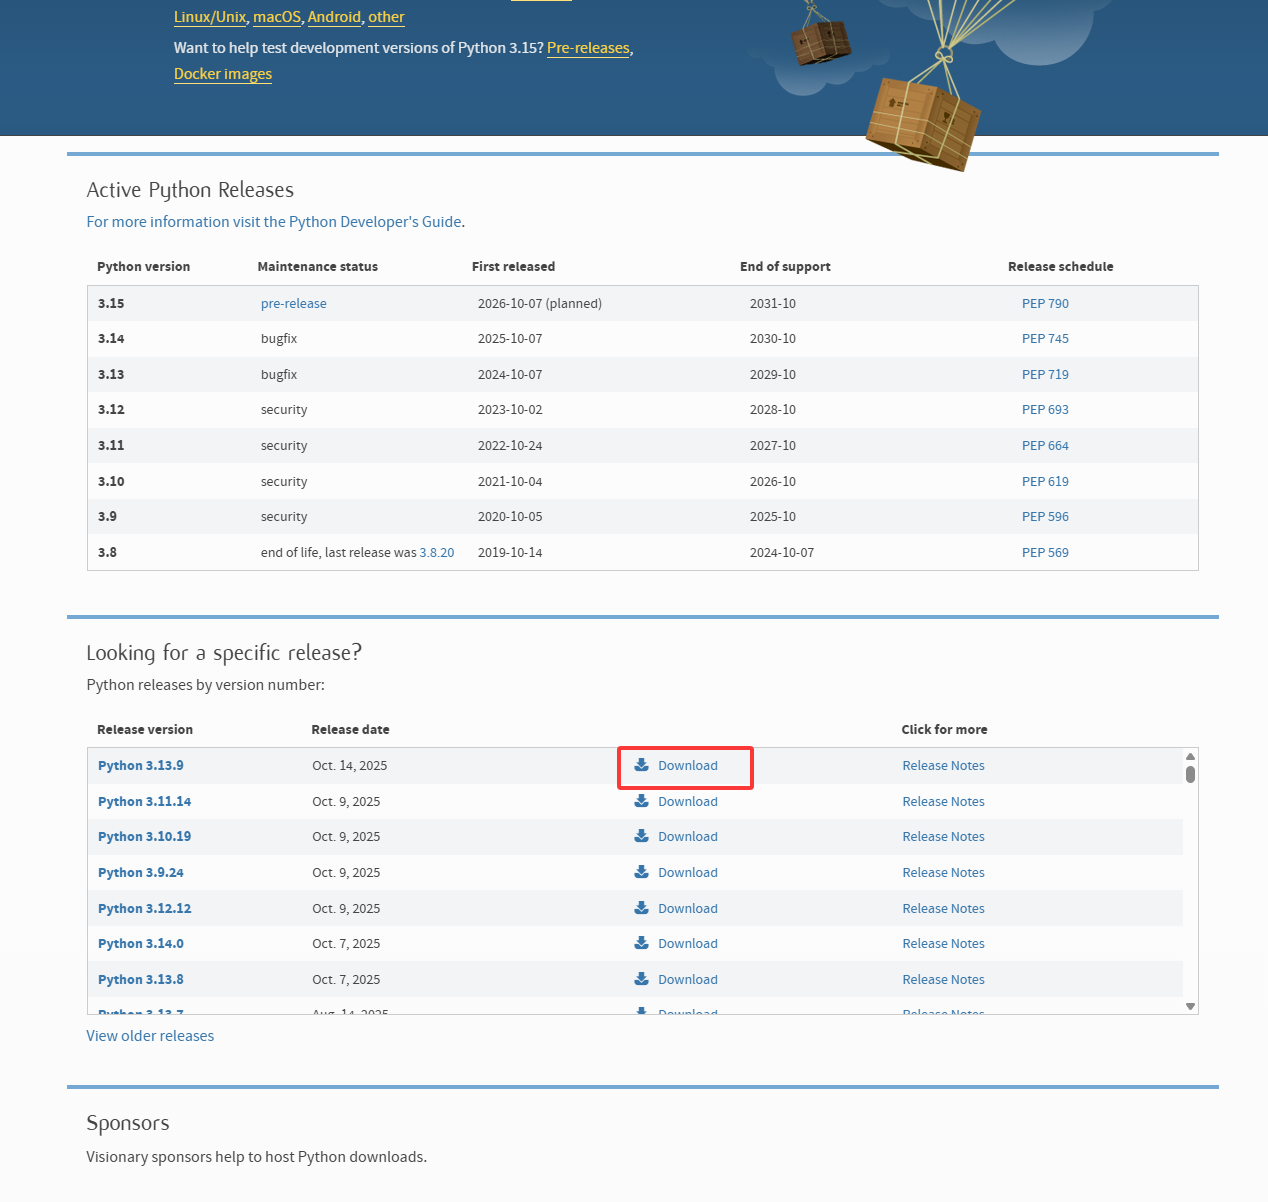Click the release list scrollbar thumb
1268x1202 pixels.
tap(1190, 774)
